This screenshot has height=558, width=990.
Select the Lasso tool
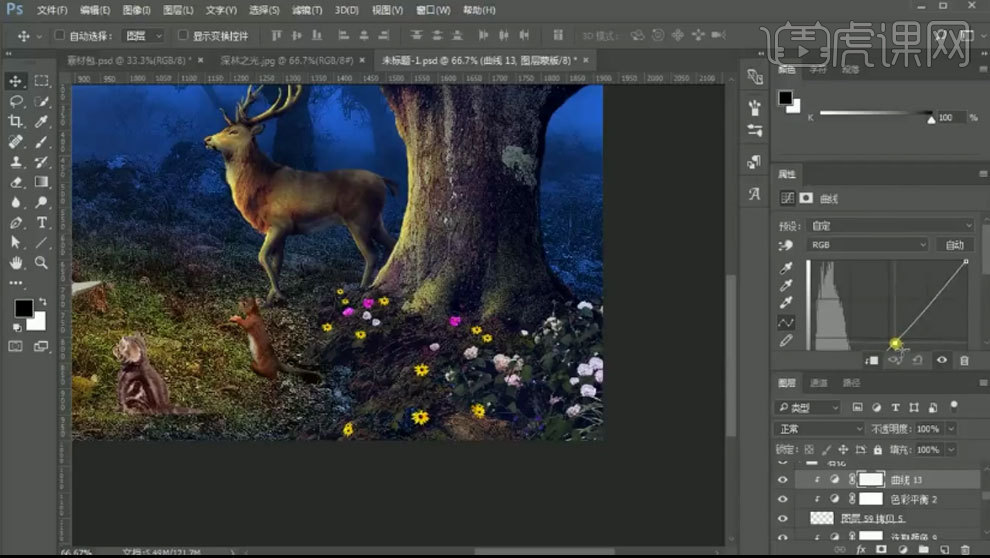click(x=16, y=101)
